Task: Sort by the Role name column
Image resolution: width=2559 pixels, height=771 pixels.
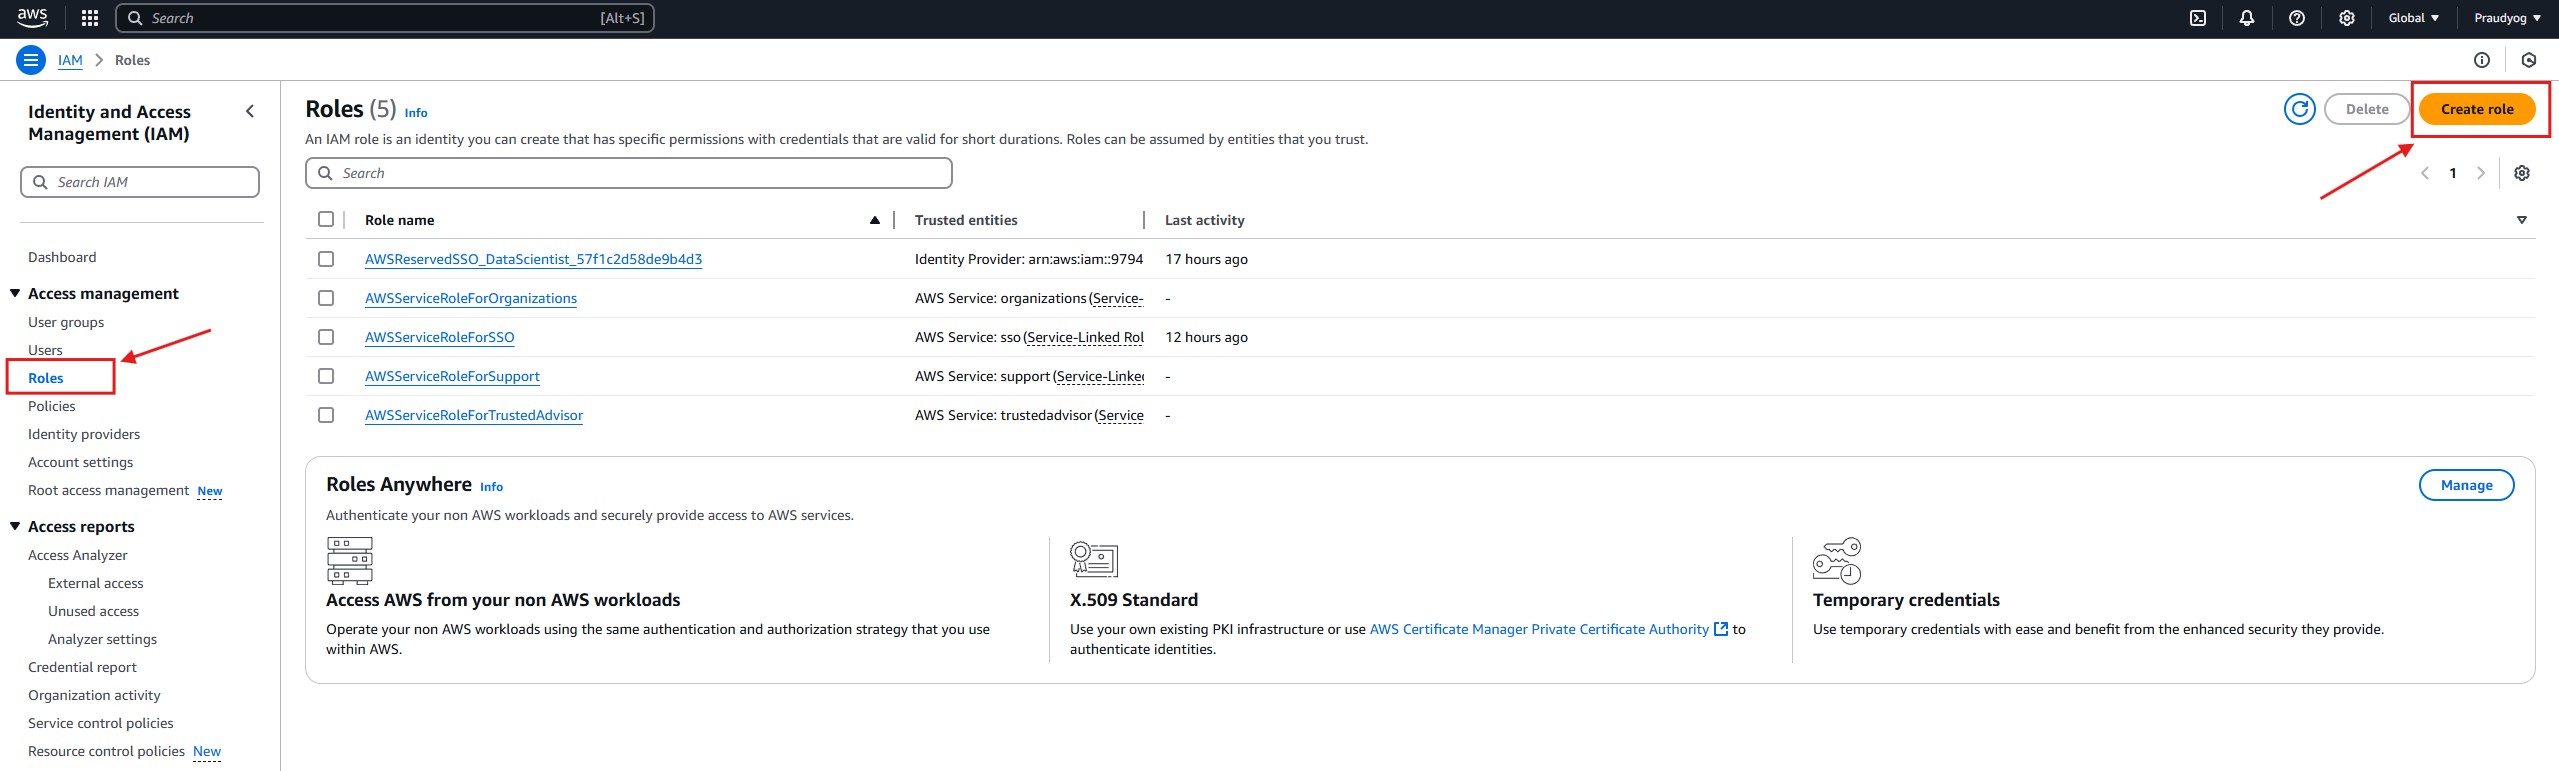Action: tap(400, 220)
